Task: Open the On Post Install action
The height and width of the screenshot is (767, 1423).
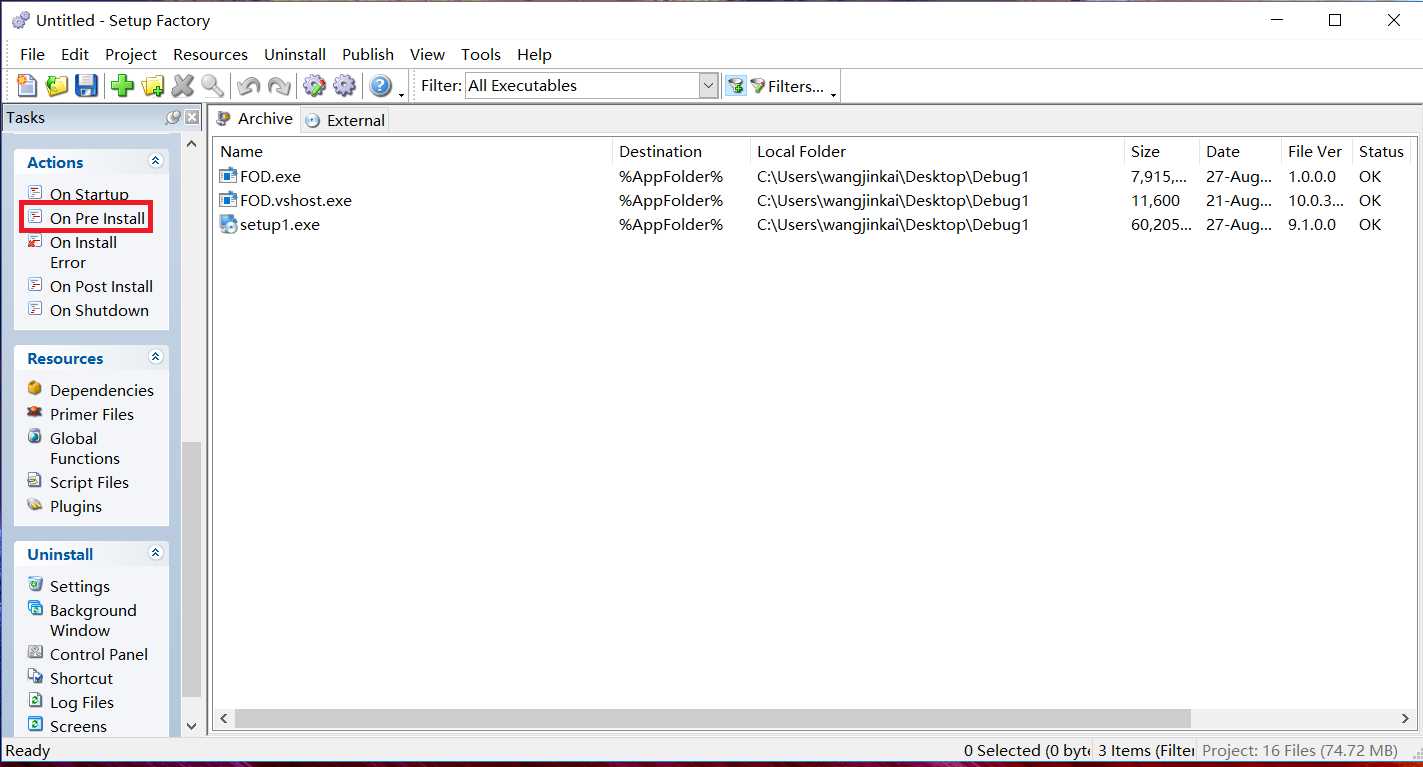Action: [x=101, y=286]
